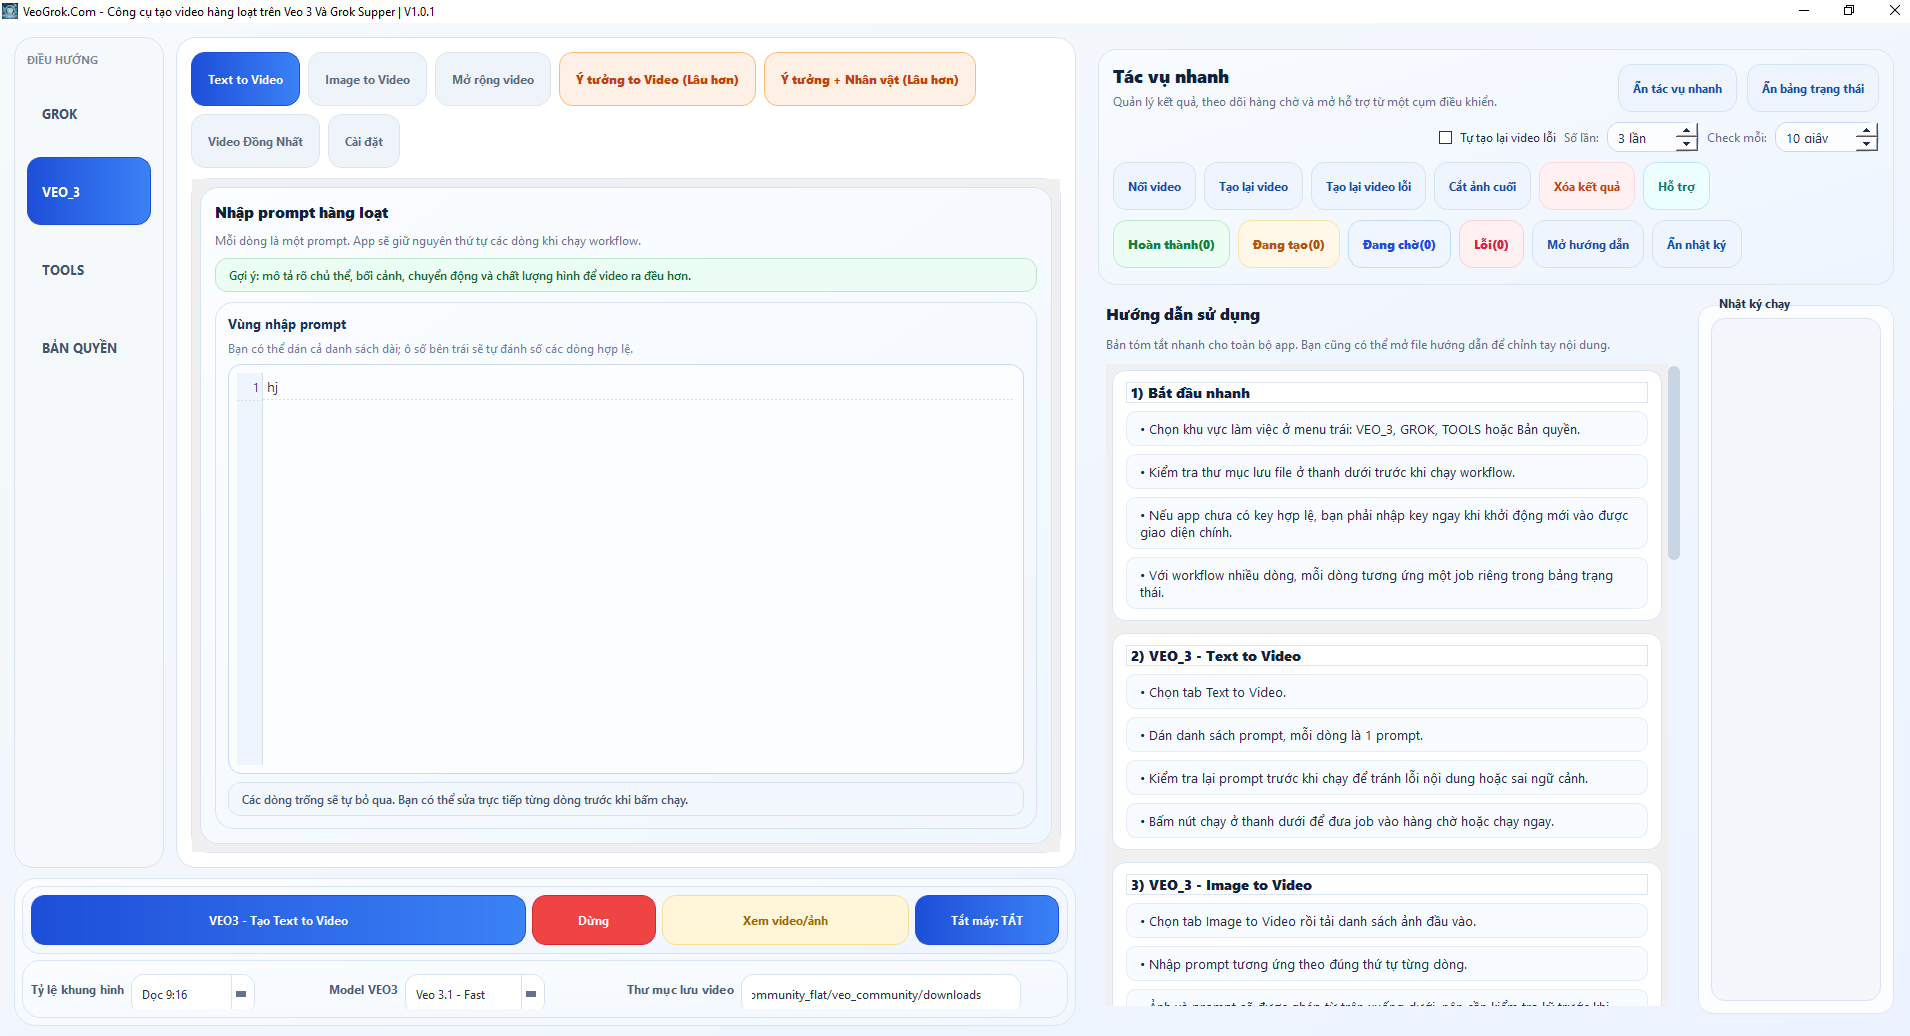The width and height of the screenshot is (1910, 1036).
Task: Open TOOLS from the left navigation
Action: [63, 270]
